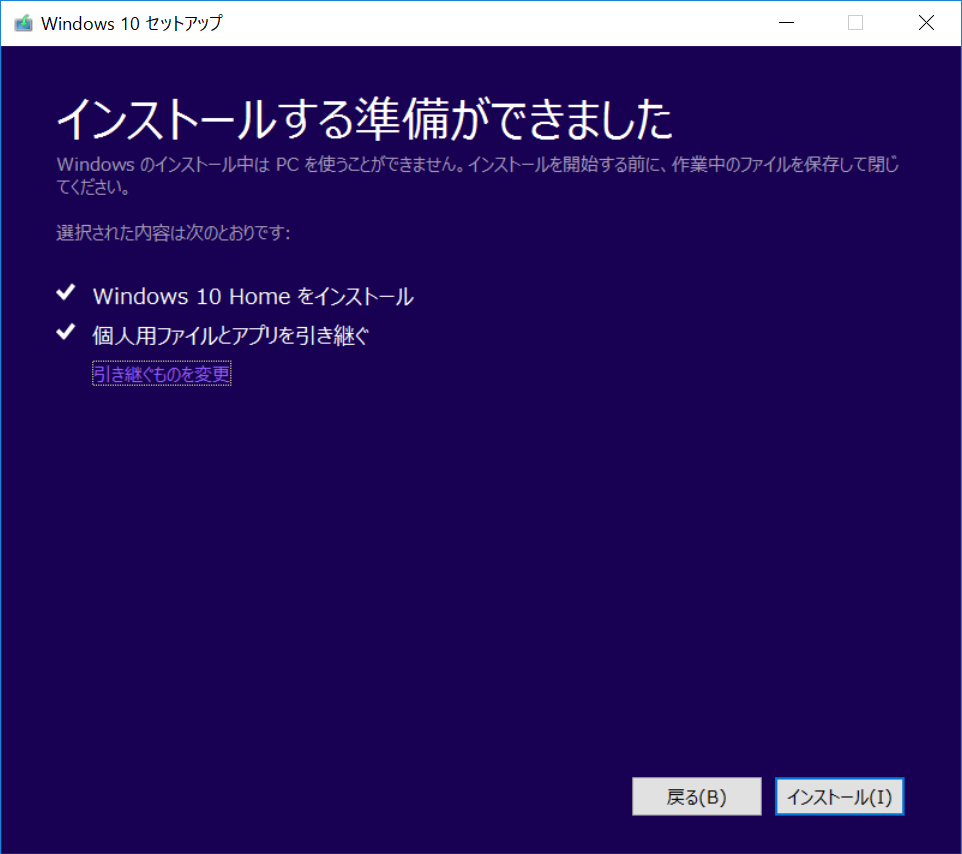The image size is (962, 854).
Task: Click the title text Windows 10 セットアップ
Action: click(131, 23)
